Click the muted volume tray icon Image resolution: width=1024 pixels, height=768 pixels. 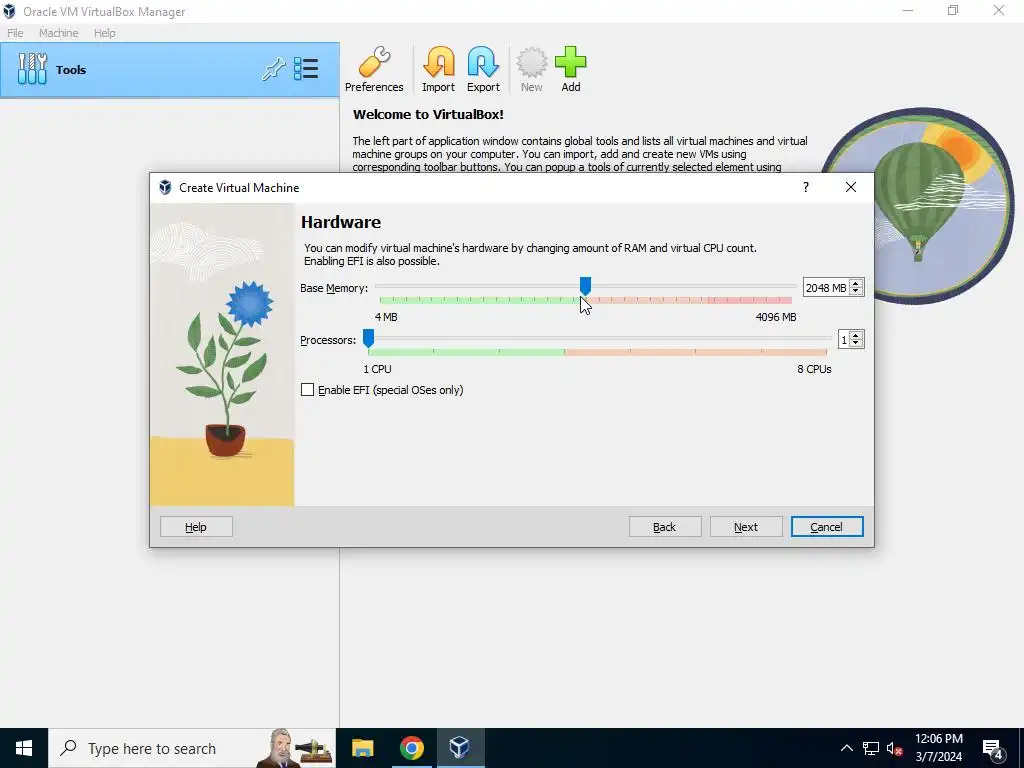pyautogui.click(x=894, y=749)
